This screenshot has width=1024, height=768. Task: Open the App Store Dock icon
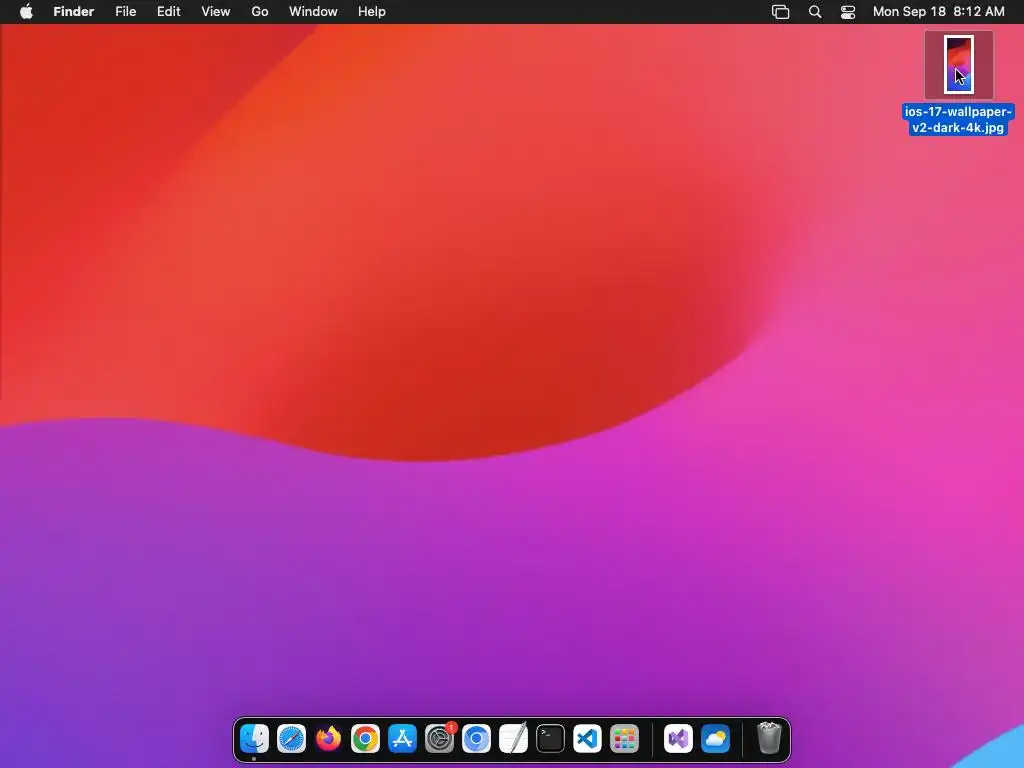tap(402, 739)
